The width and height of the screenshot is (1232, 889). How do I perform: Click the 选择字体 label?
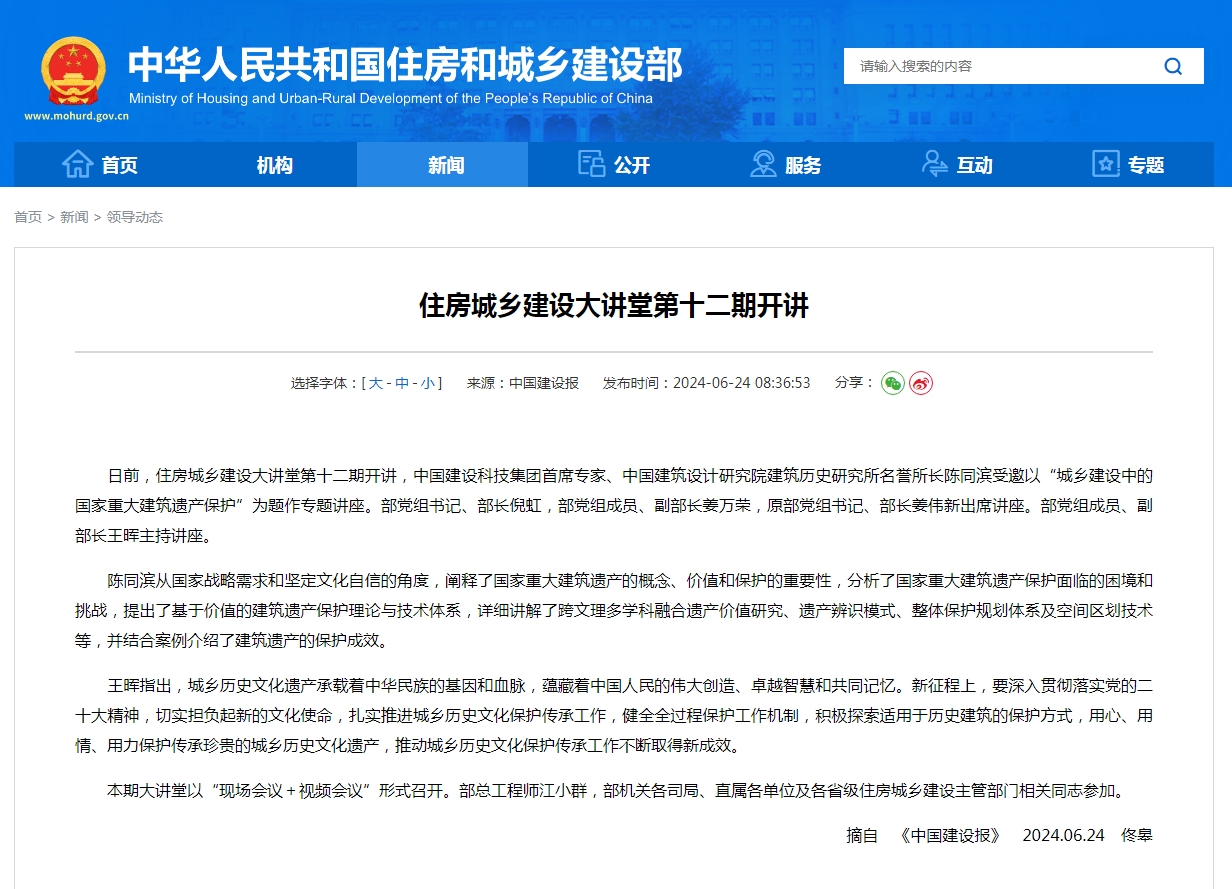tap(325, 383)
